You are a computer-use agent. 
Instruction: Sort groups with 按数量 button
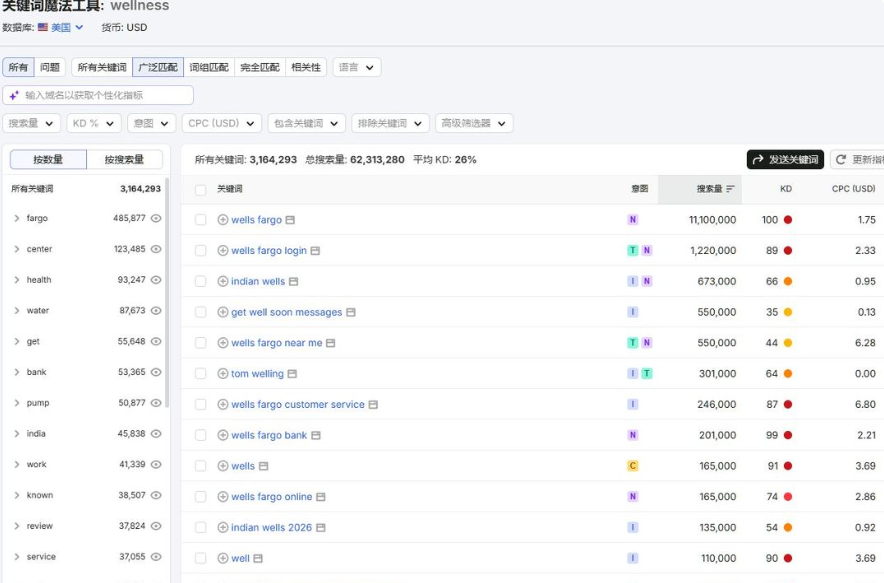click(48, 160)
